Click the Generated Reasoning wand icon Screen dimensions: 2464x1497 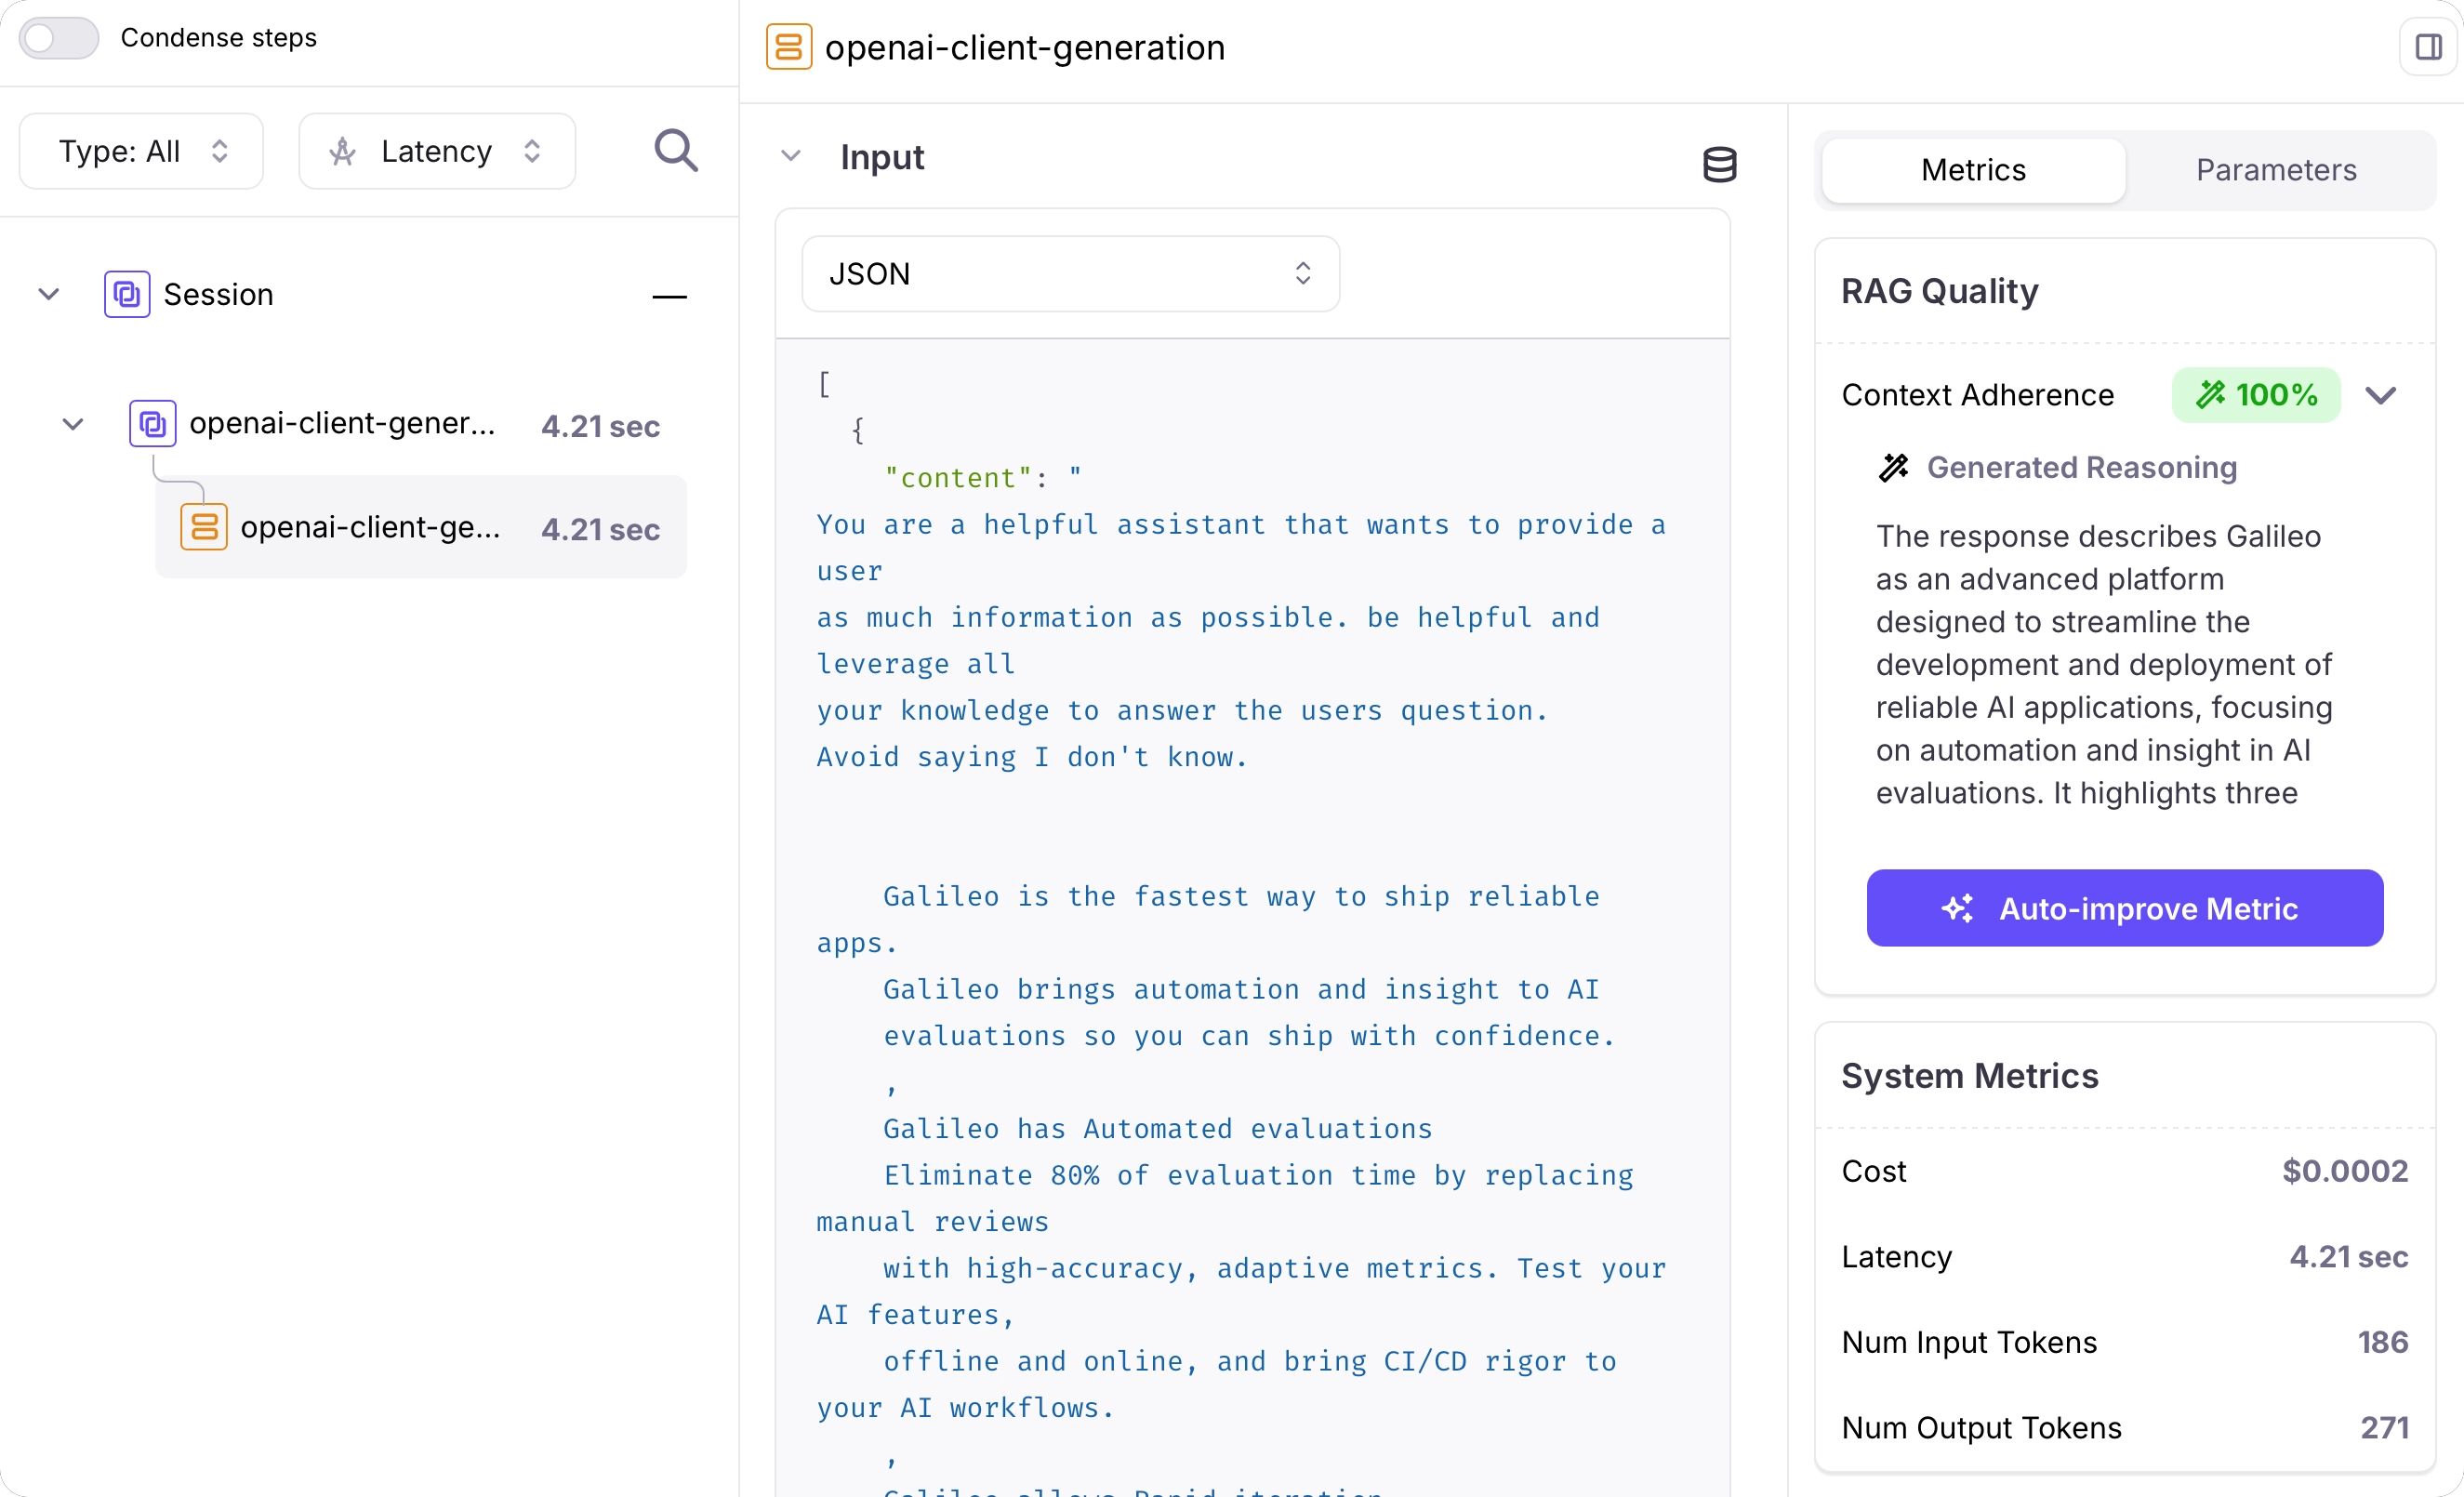point(1893,467)
